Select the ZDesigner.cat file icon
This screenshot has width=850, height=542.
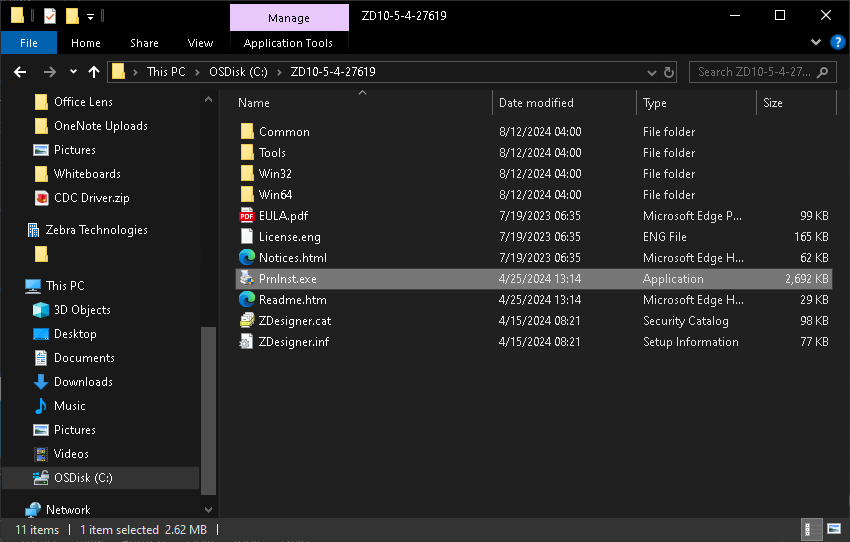[247, 321]
